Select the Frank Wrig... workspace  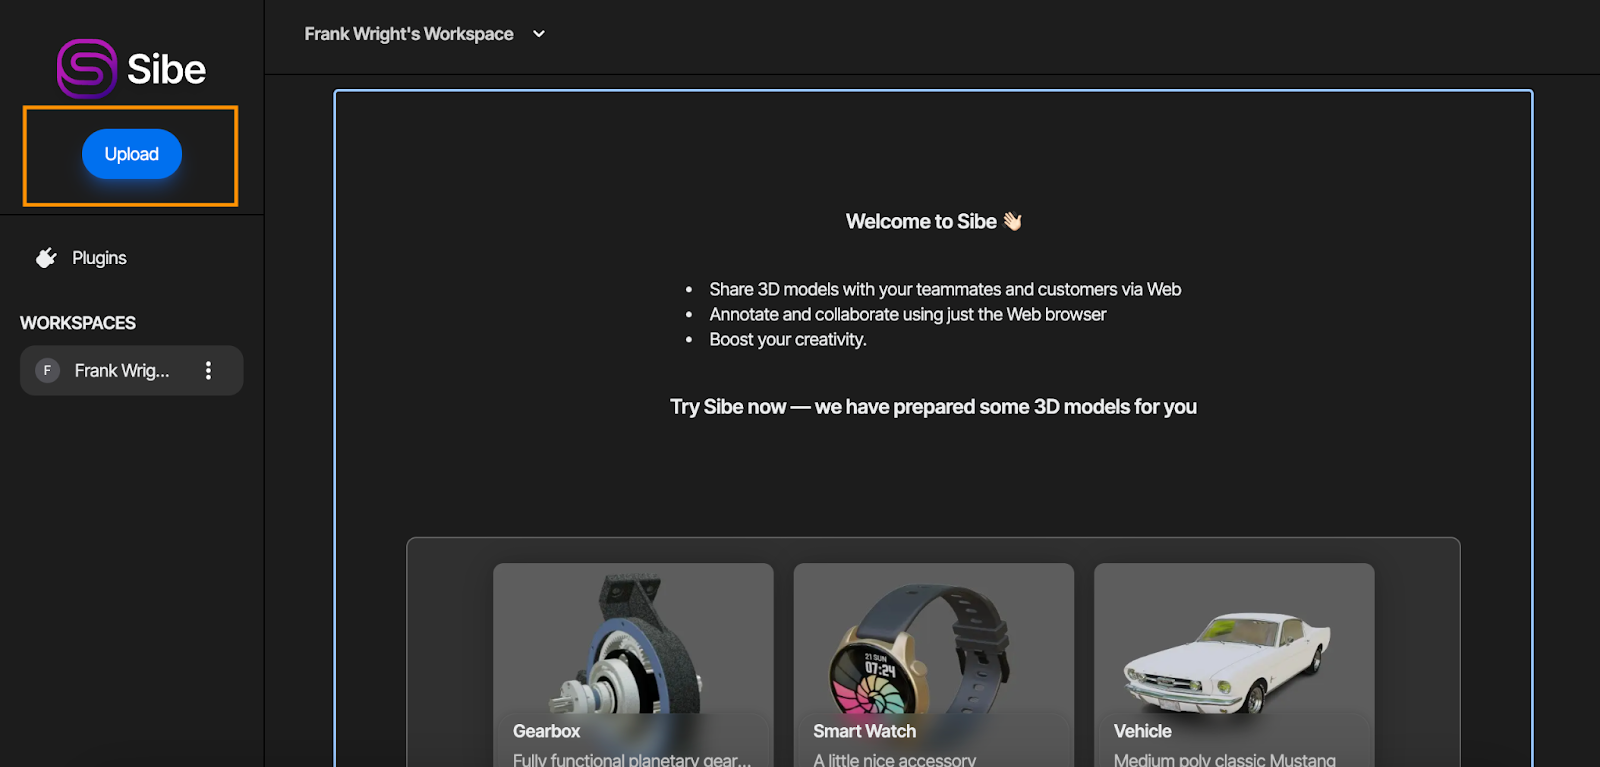[x=131, y=370]
